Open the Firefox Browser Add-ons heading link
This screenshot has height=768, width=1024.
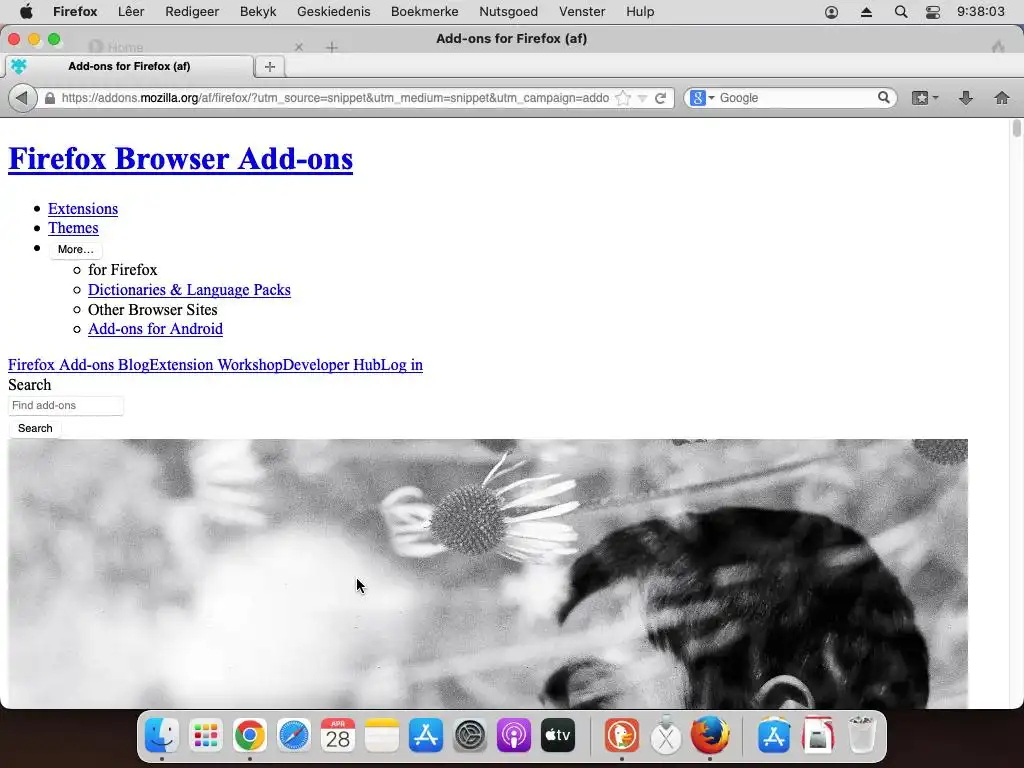click(180, 159)
